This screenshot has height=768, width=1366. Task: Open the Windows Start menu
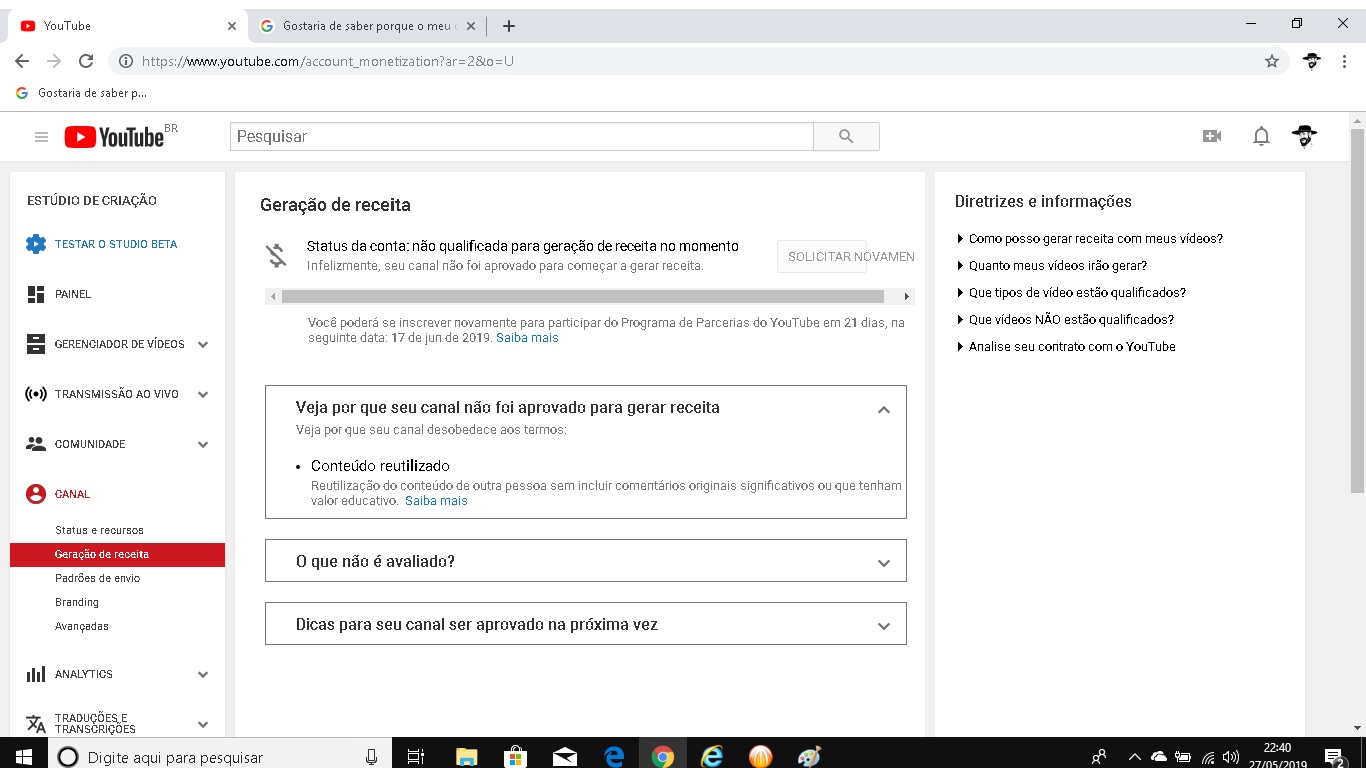tap(24, 757)
